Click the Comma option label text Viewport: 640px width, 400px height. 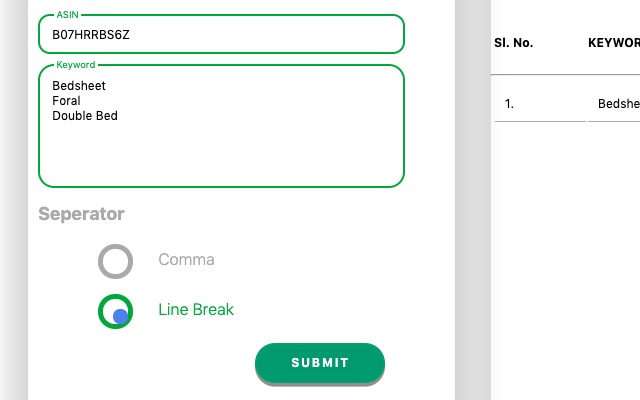point(186,260)
